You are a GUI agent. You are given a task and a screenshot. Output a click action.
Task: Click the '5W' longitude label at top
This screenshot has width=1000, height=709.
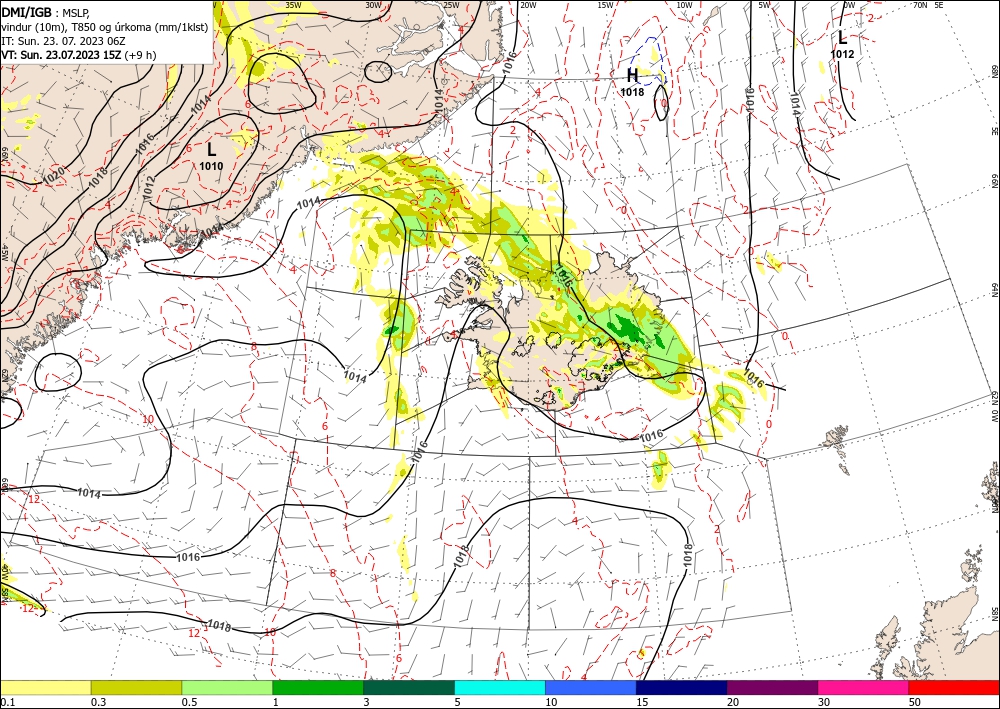[765, 5]
